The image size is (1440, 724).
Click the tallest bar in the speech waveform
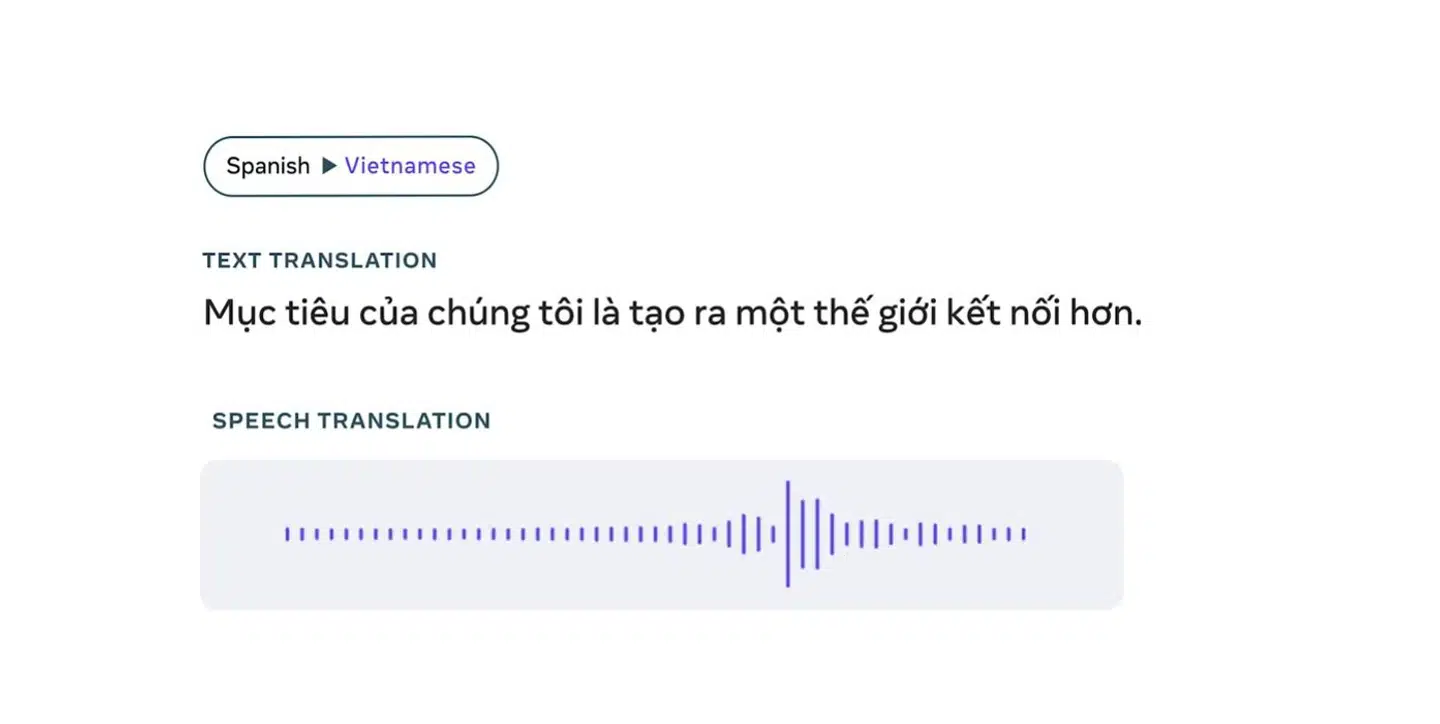pos(788,534)
